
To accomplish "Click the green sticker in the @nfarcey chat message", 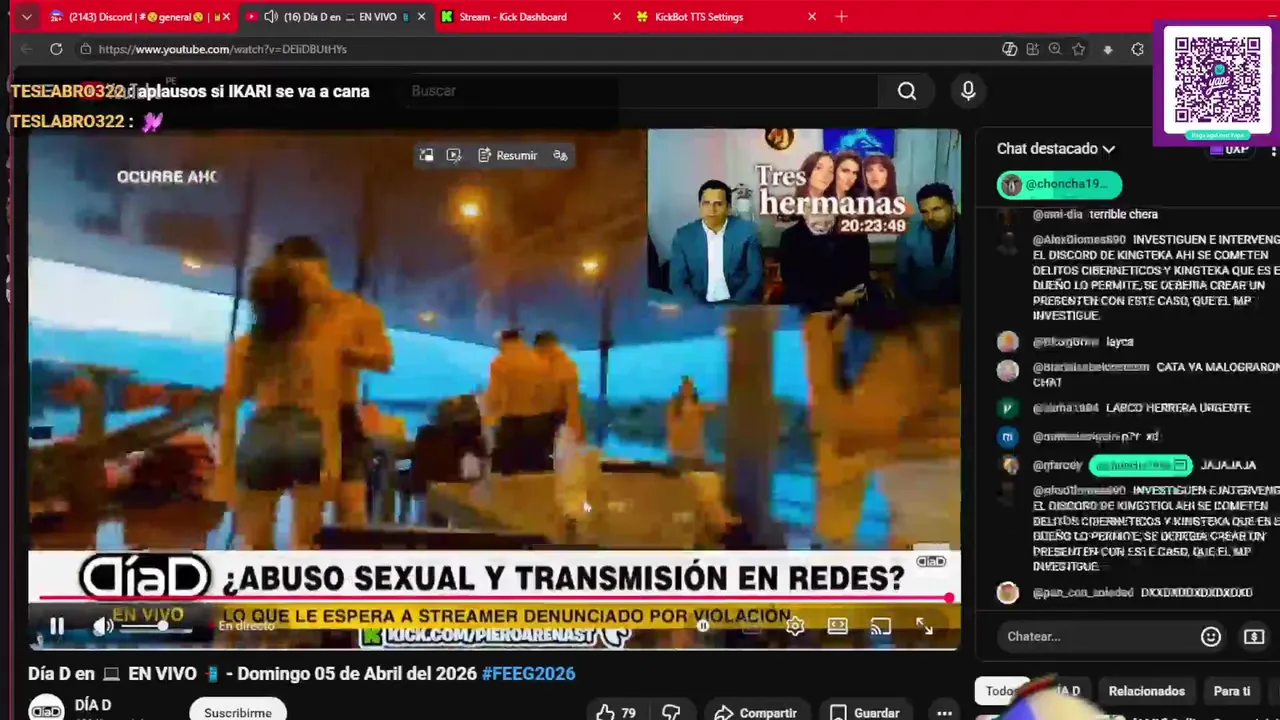I will click(x=1140, y=465).
